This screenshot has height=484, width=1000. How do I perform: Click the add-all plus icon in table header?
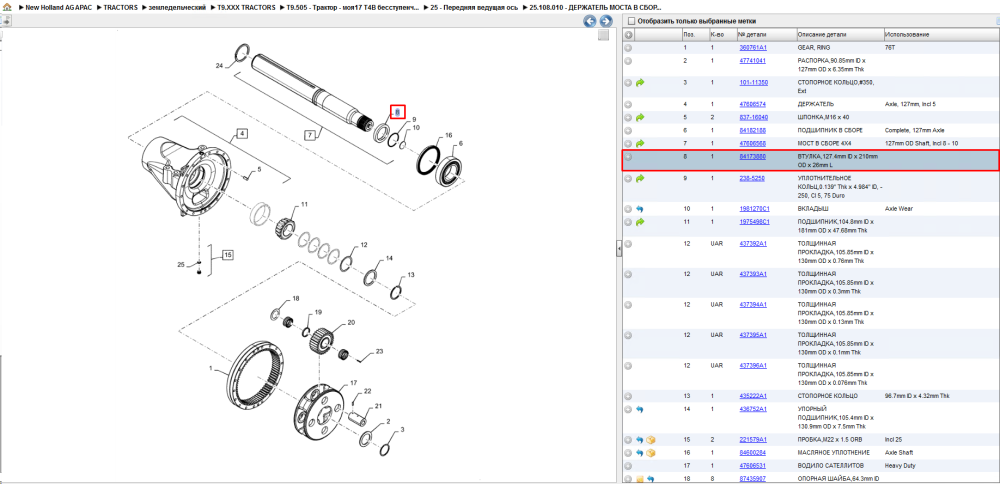(x=628, y=35)
